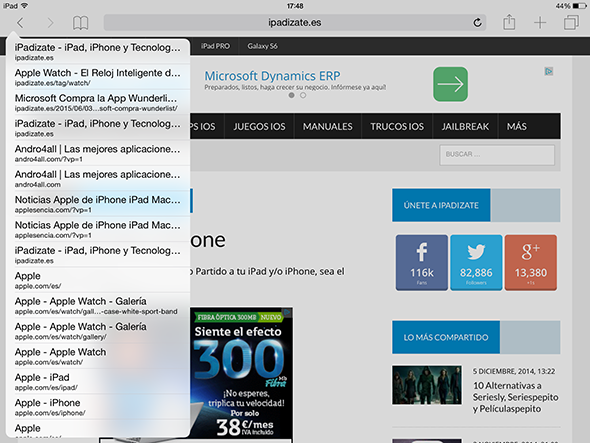Click the Facebook 116k fans button
This screenshot has height=443, width=590.
tap(422, 262)
